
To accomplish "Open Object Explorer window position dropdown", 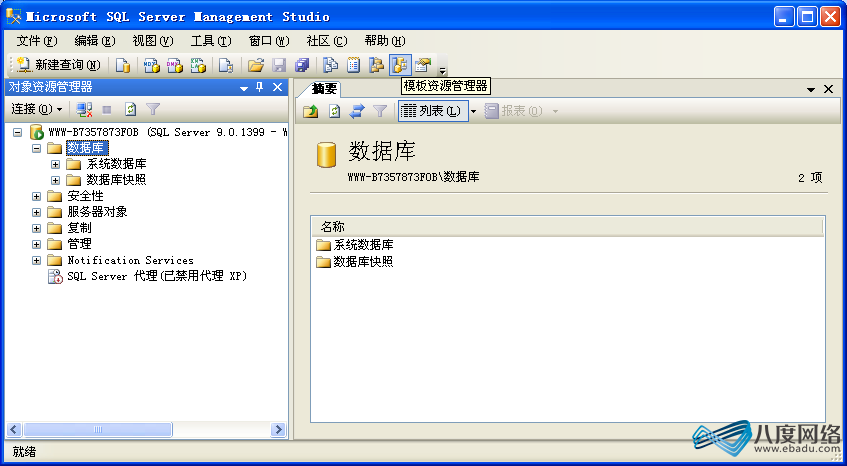I will point(244,87).
